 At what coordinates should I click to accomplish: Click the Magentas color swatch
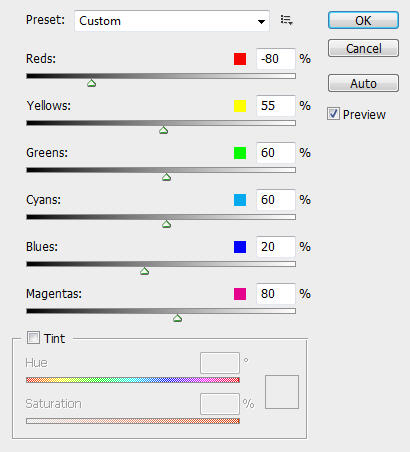click(x=240, y=294)
